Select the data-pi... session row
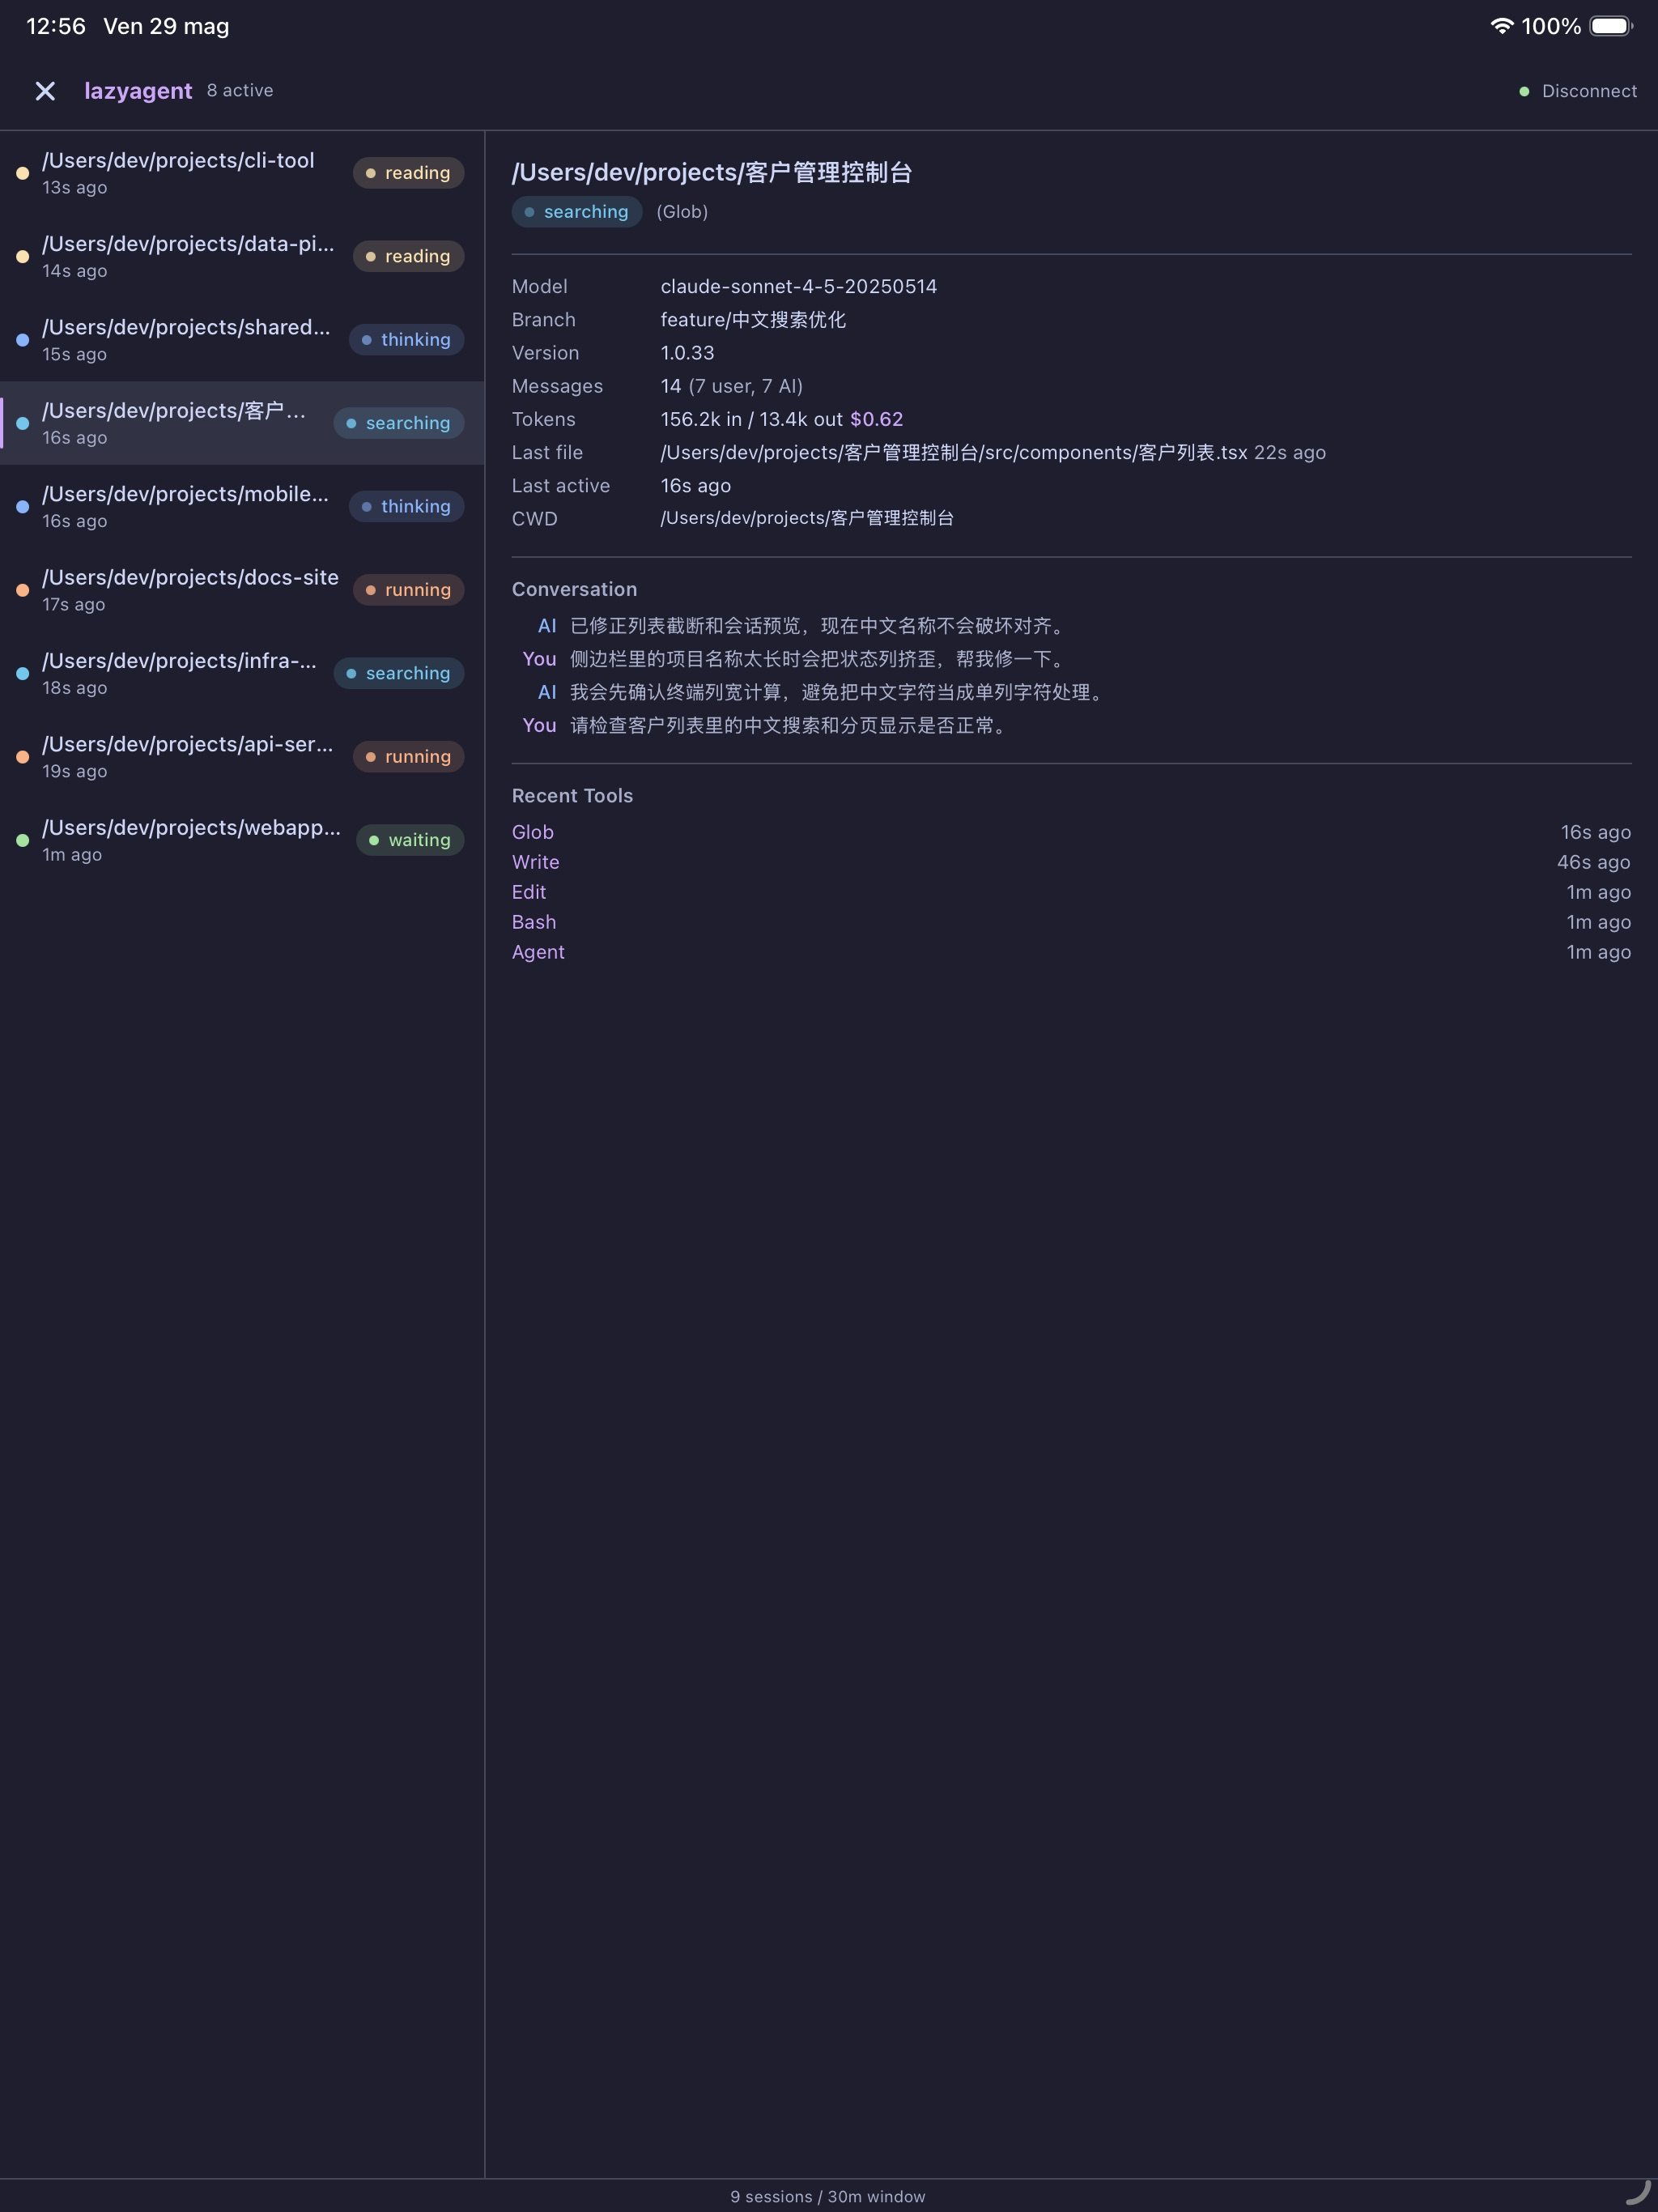 pos(242,256)
